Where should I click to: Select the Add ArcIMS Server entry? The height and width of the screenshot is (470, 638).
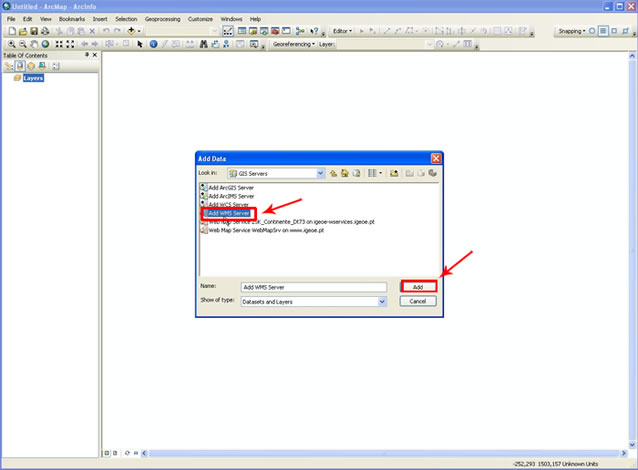[x=227, y=196]
